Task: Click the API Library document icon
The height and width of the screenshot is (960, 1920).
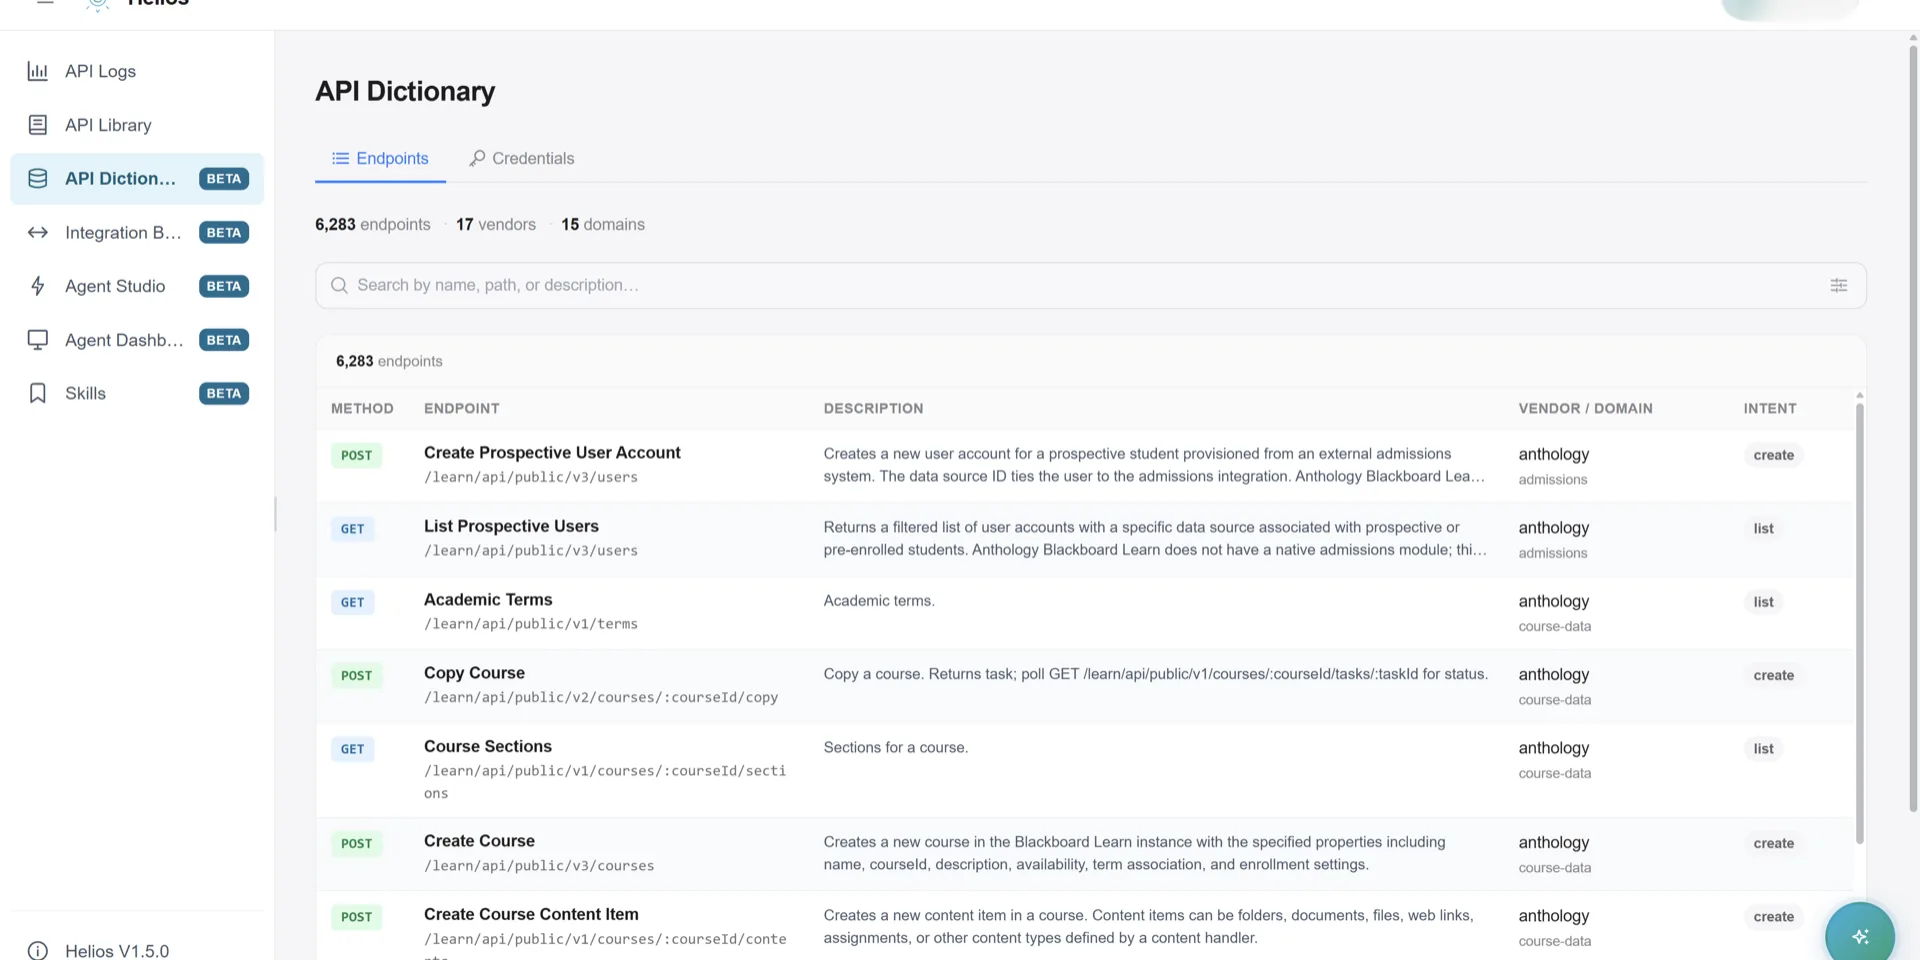Action: coord(37,125)
